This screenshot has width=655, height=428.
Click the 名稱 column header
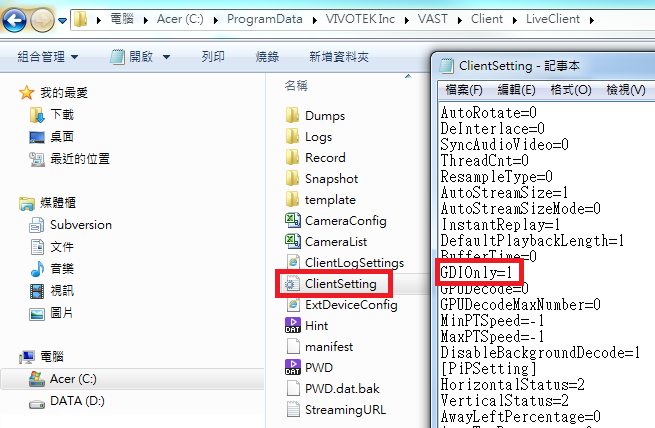296,85
